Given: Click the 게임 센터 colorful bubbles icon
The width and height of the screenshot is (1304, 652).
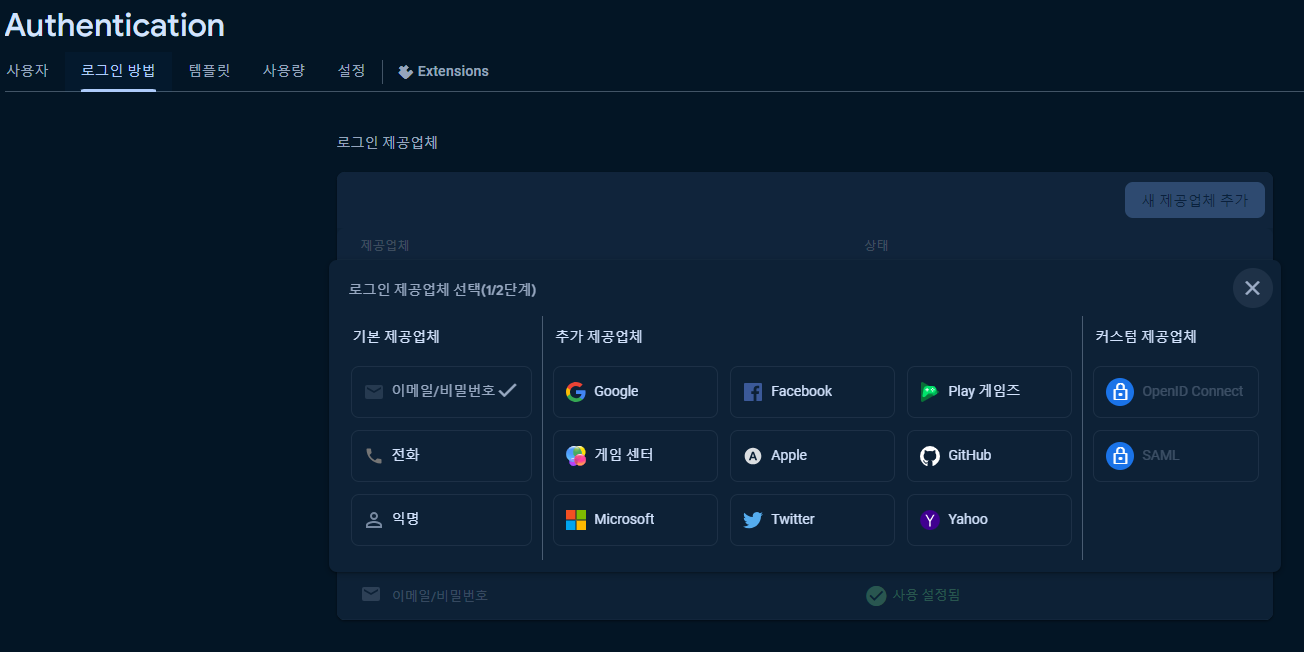Looking at the screenshot, I should (x=576, y=456).
